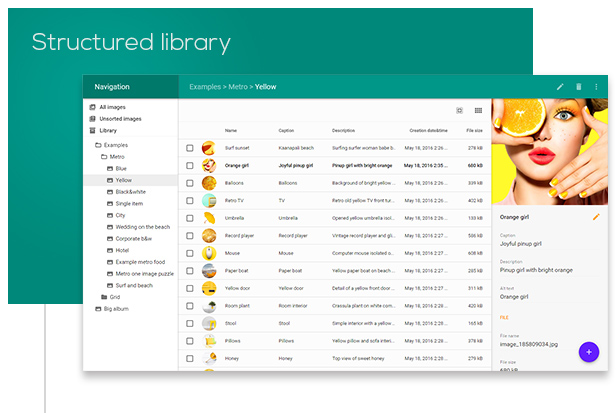Image resolution: width=616 pixels, height=413 pixels.
Task: Tick the checkbox for Paper boat
Action: (190, 271)
